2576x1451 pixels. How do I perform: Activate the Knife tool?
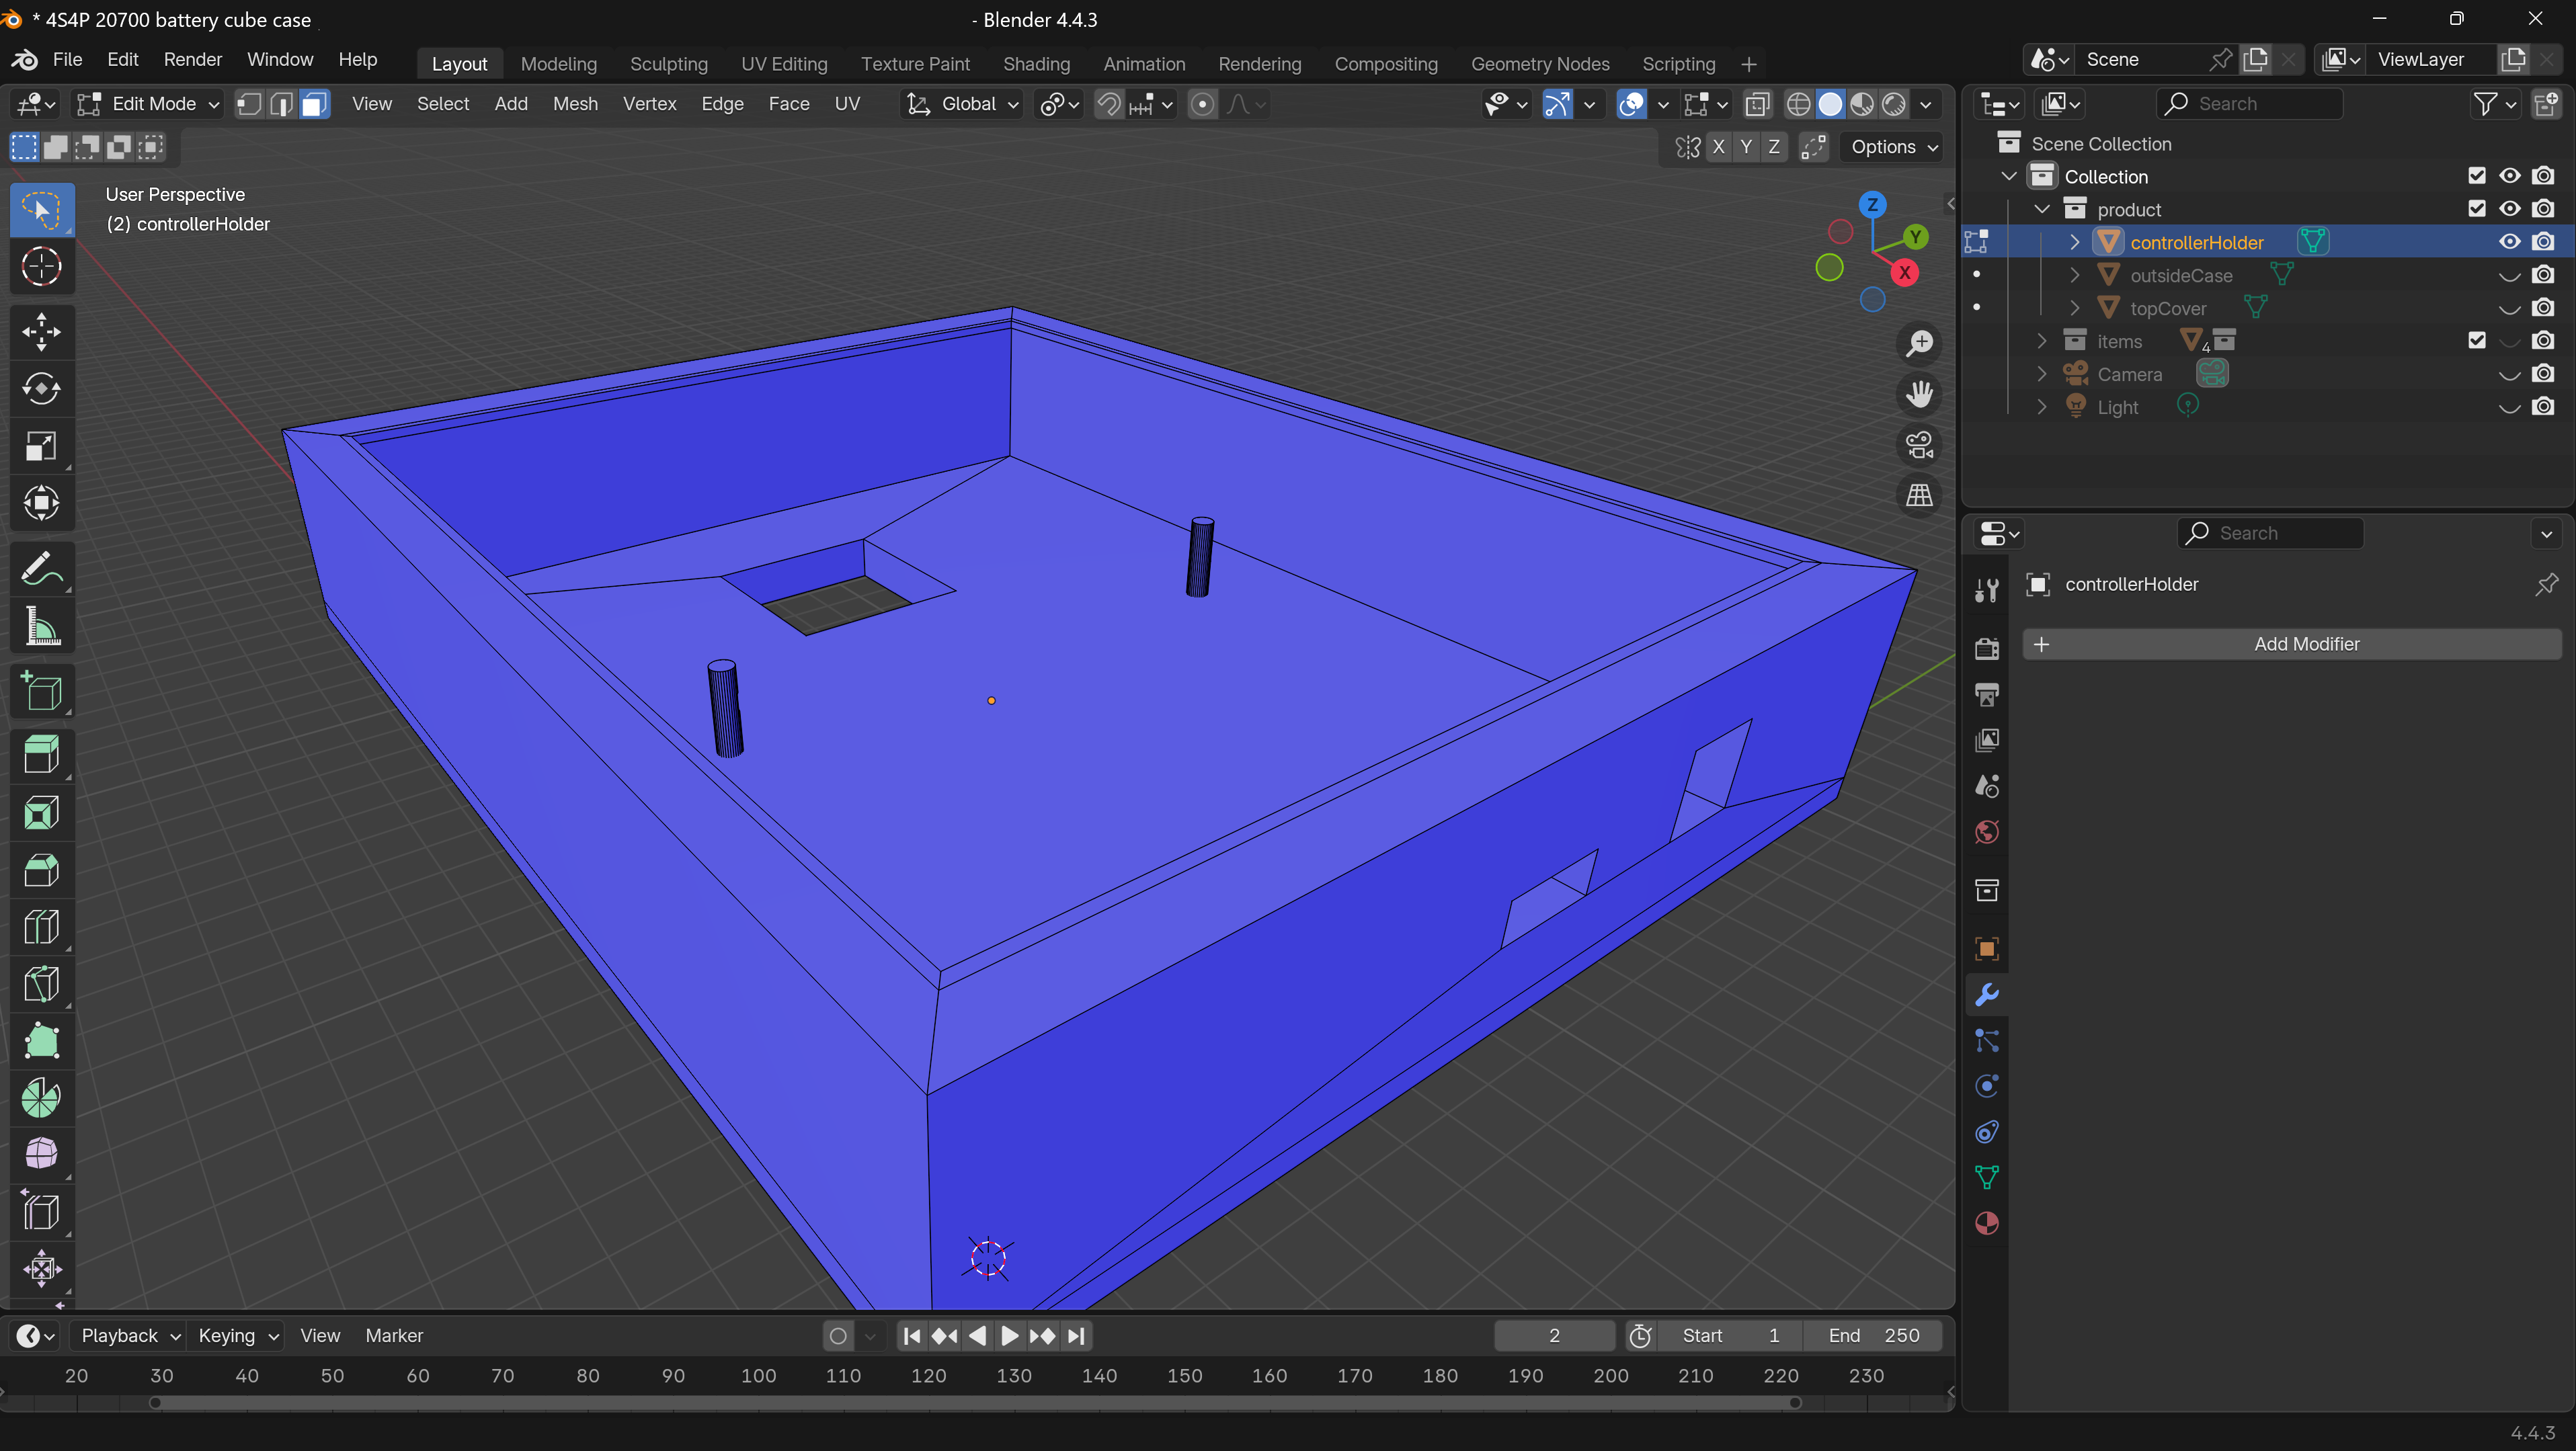click(x=41, y=984)
